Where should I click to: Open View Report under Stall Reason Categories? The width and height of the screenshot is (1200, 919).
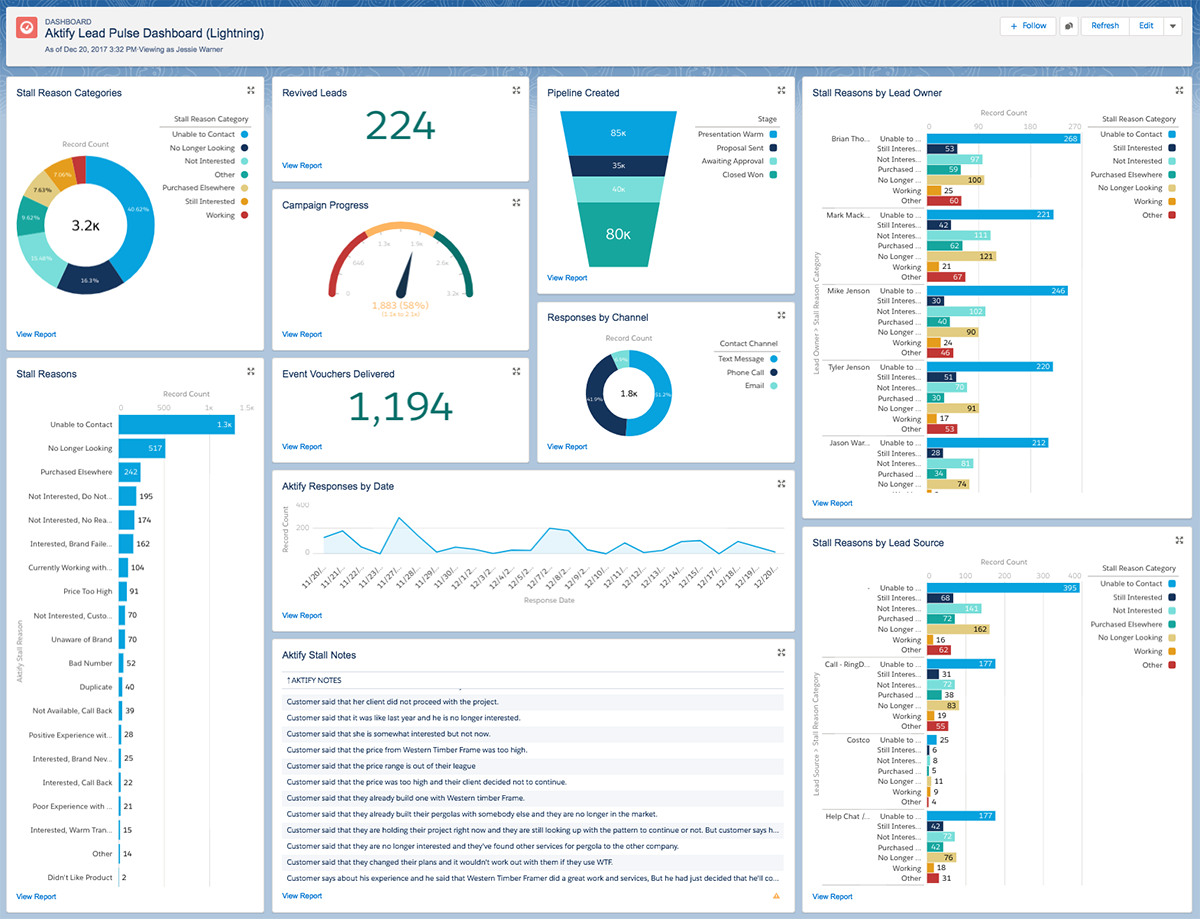coord(36,334)
